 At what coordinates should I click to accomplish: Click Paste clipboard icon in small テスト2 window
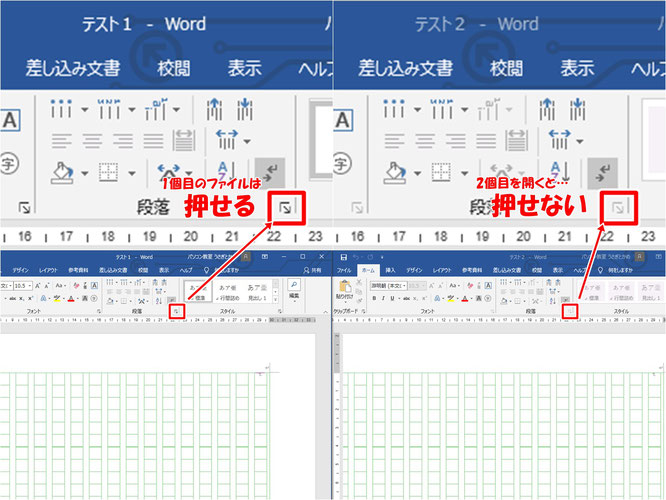tap(345, 286)
